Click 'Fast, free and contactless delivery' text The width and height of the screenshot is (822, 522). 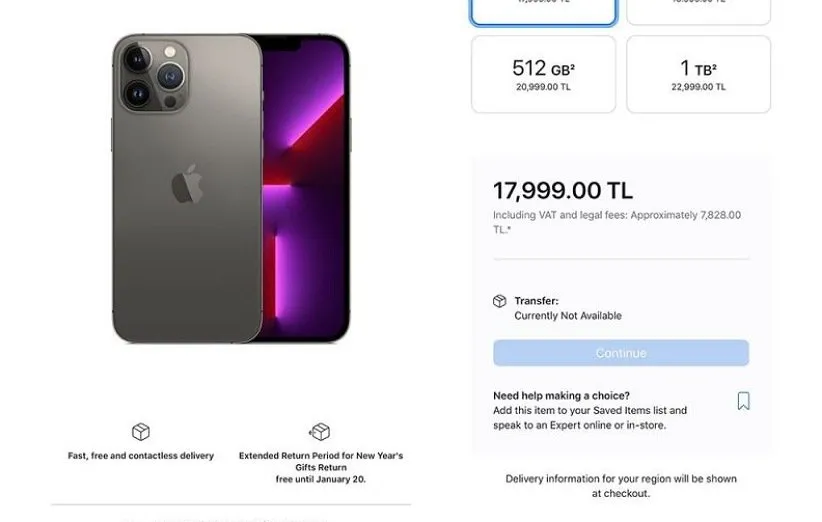(140, 455)
